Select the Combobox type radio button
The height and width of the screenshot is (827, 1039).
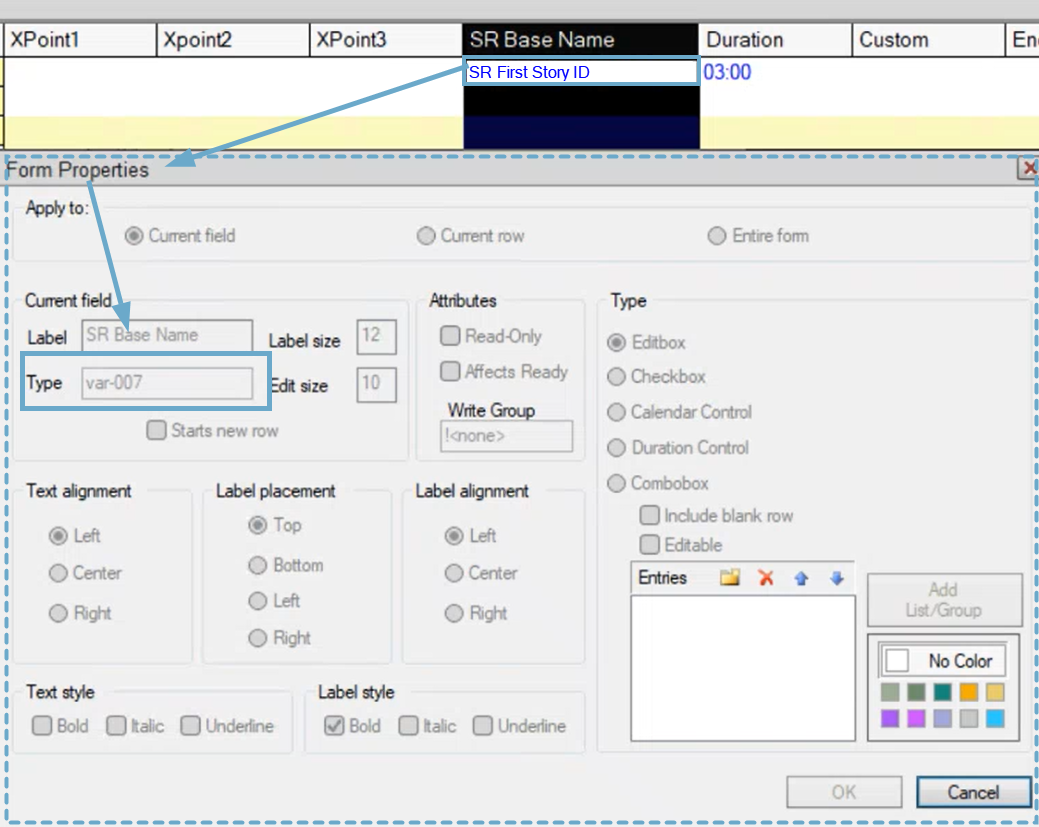[x=617, y=484]
